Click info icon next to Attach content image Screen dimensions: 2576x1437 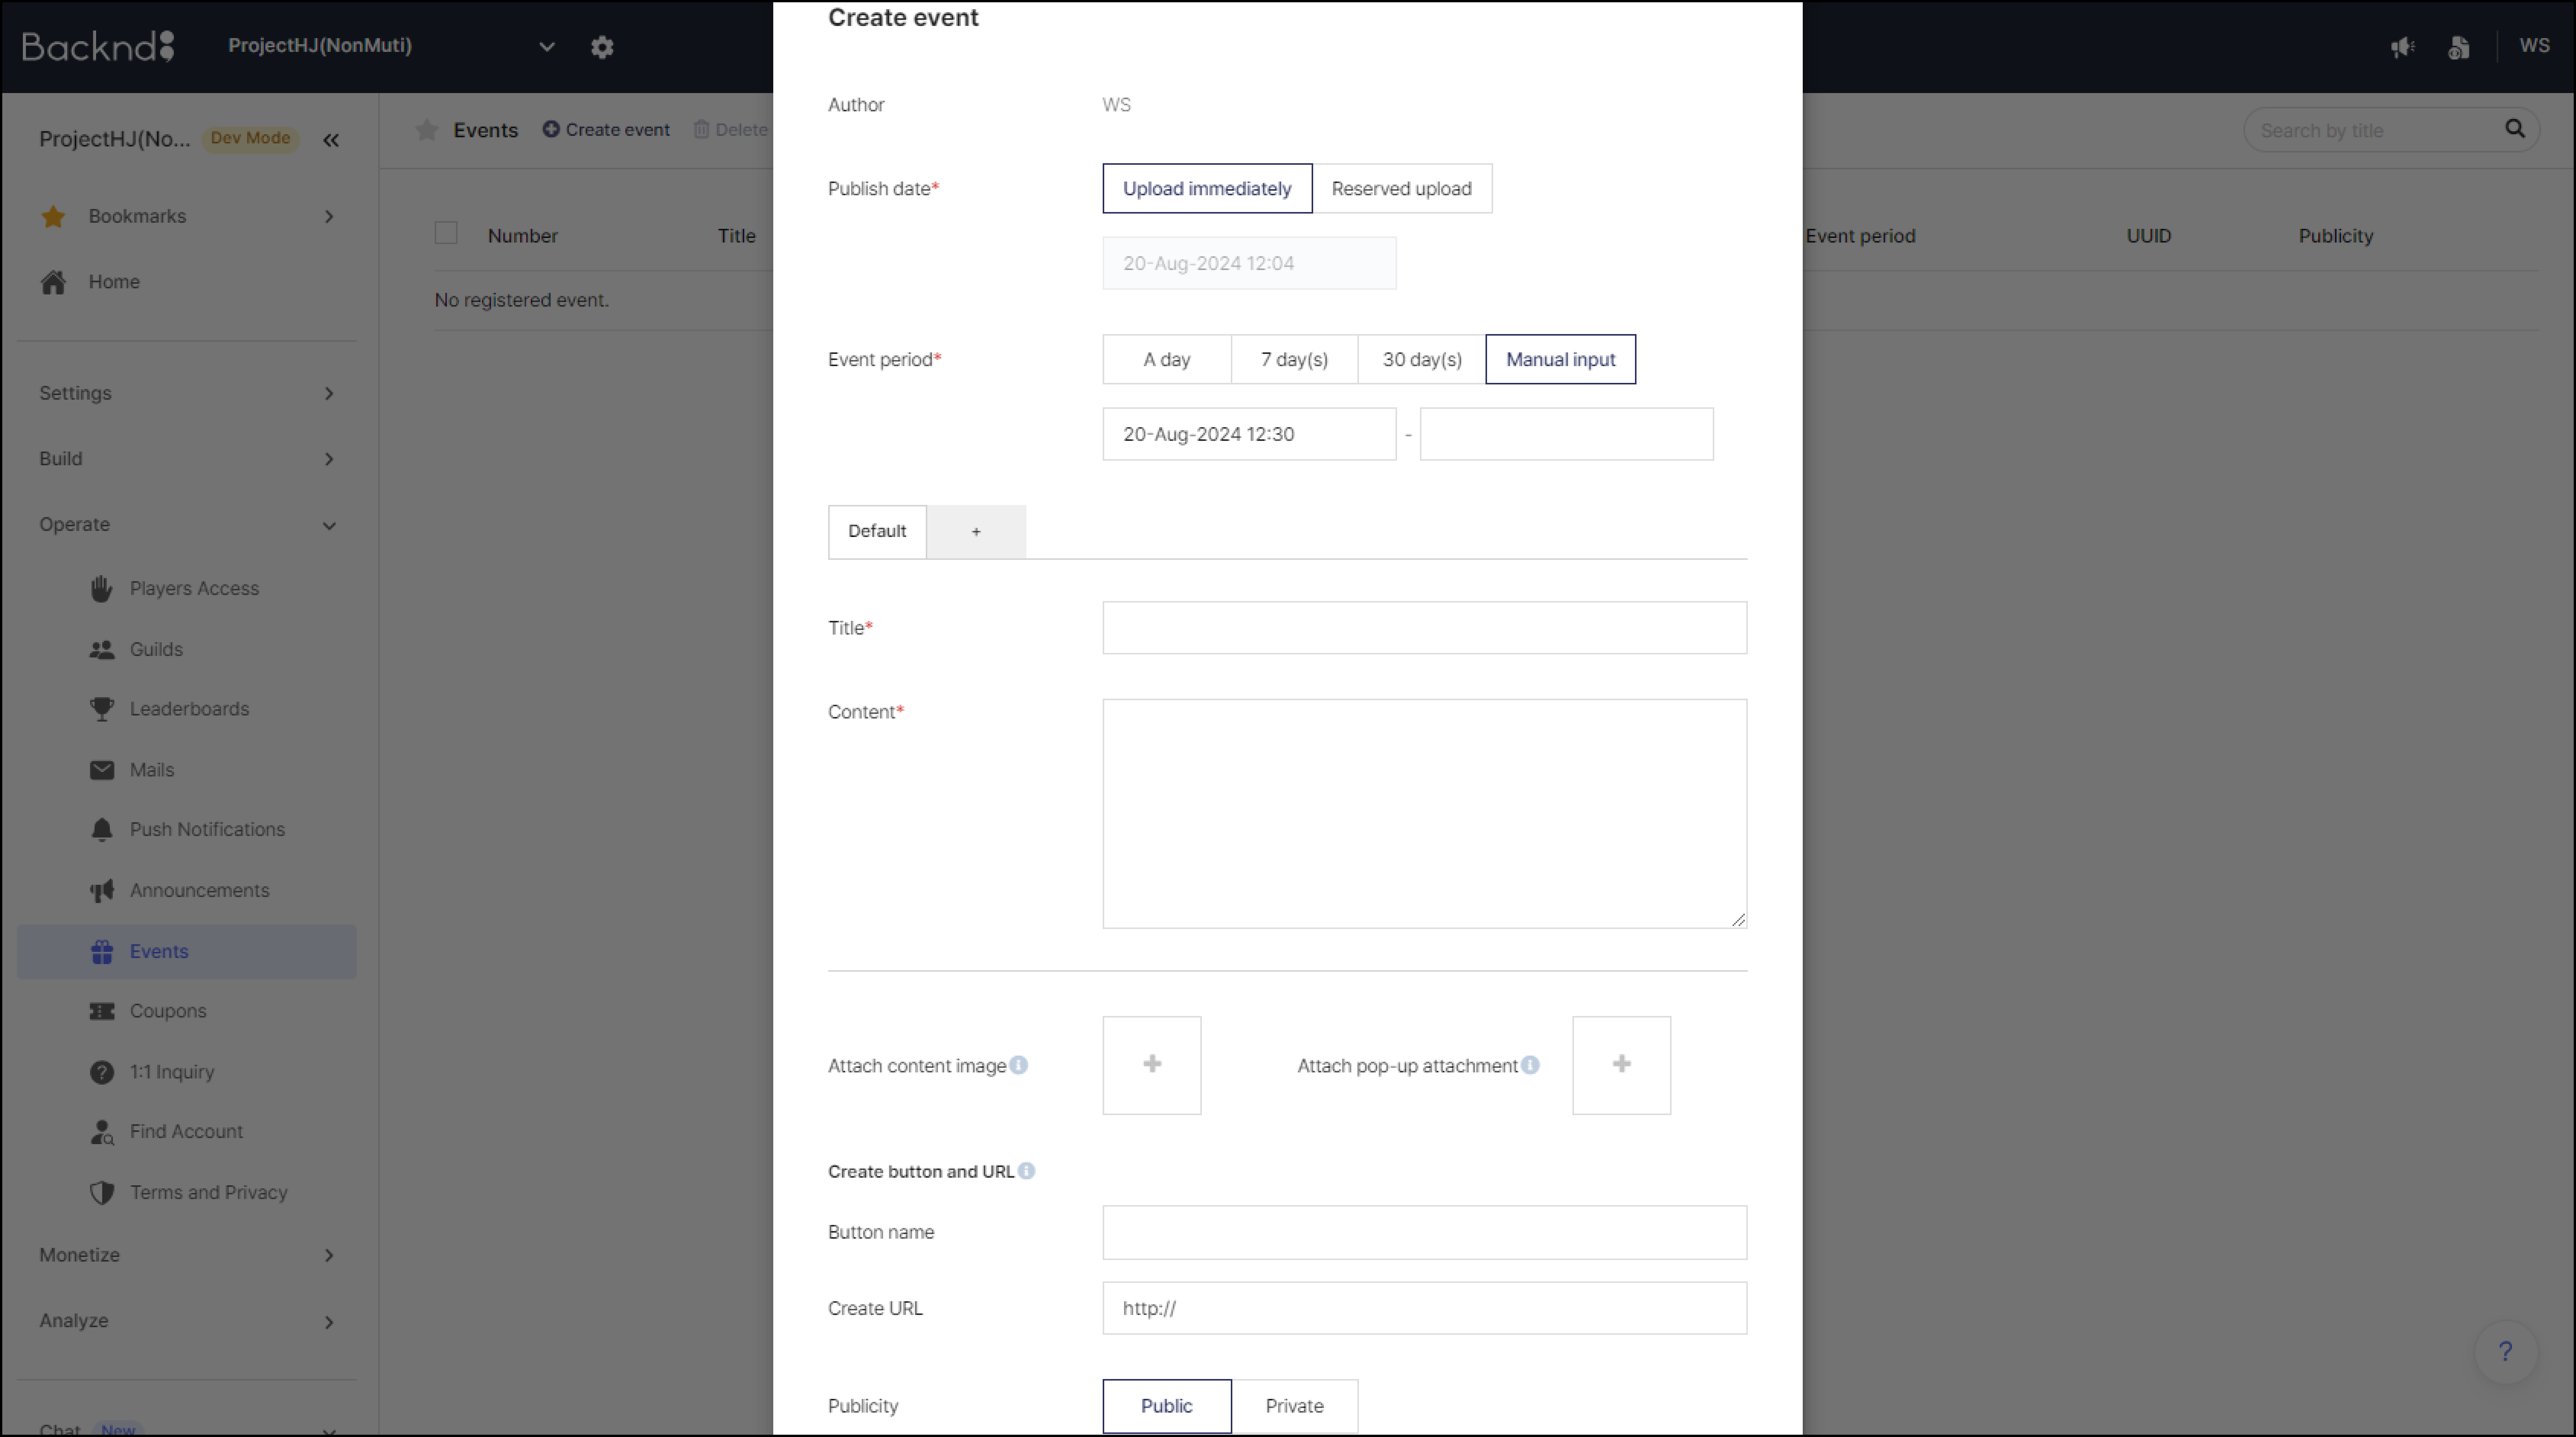(x=1018, y=1065)
